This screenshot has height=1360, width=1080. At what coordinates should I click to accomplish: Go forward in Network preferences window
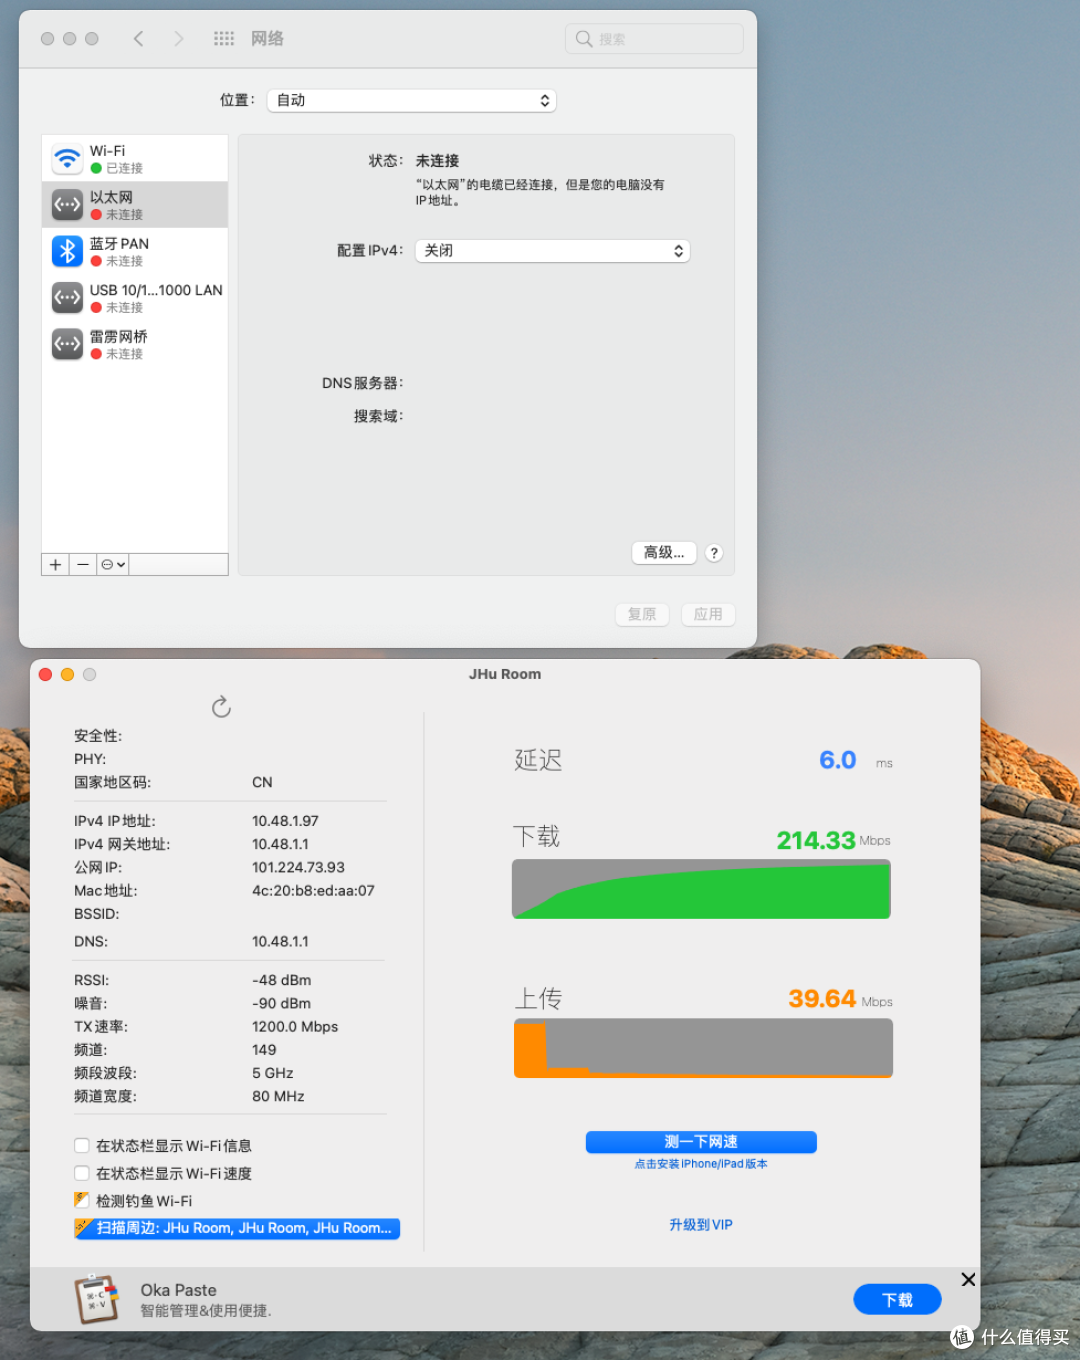(178, 39)
